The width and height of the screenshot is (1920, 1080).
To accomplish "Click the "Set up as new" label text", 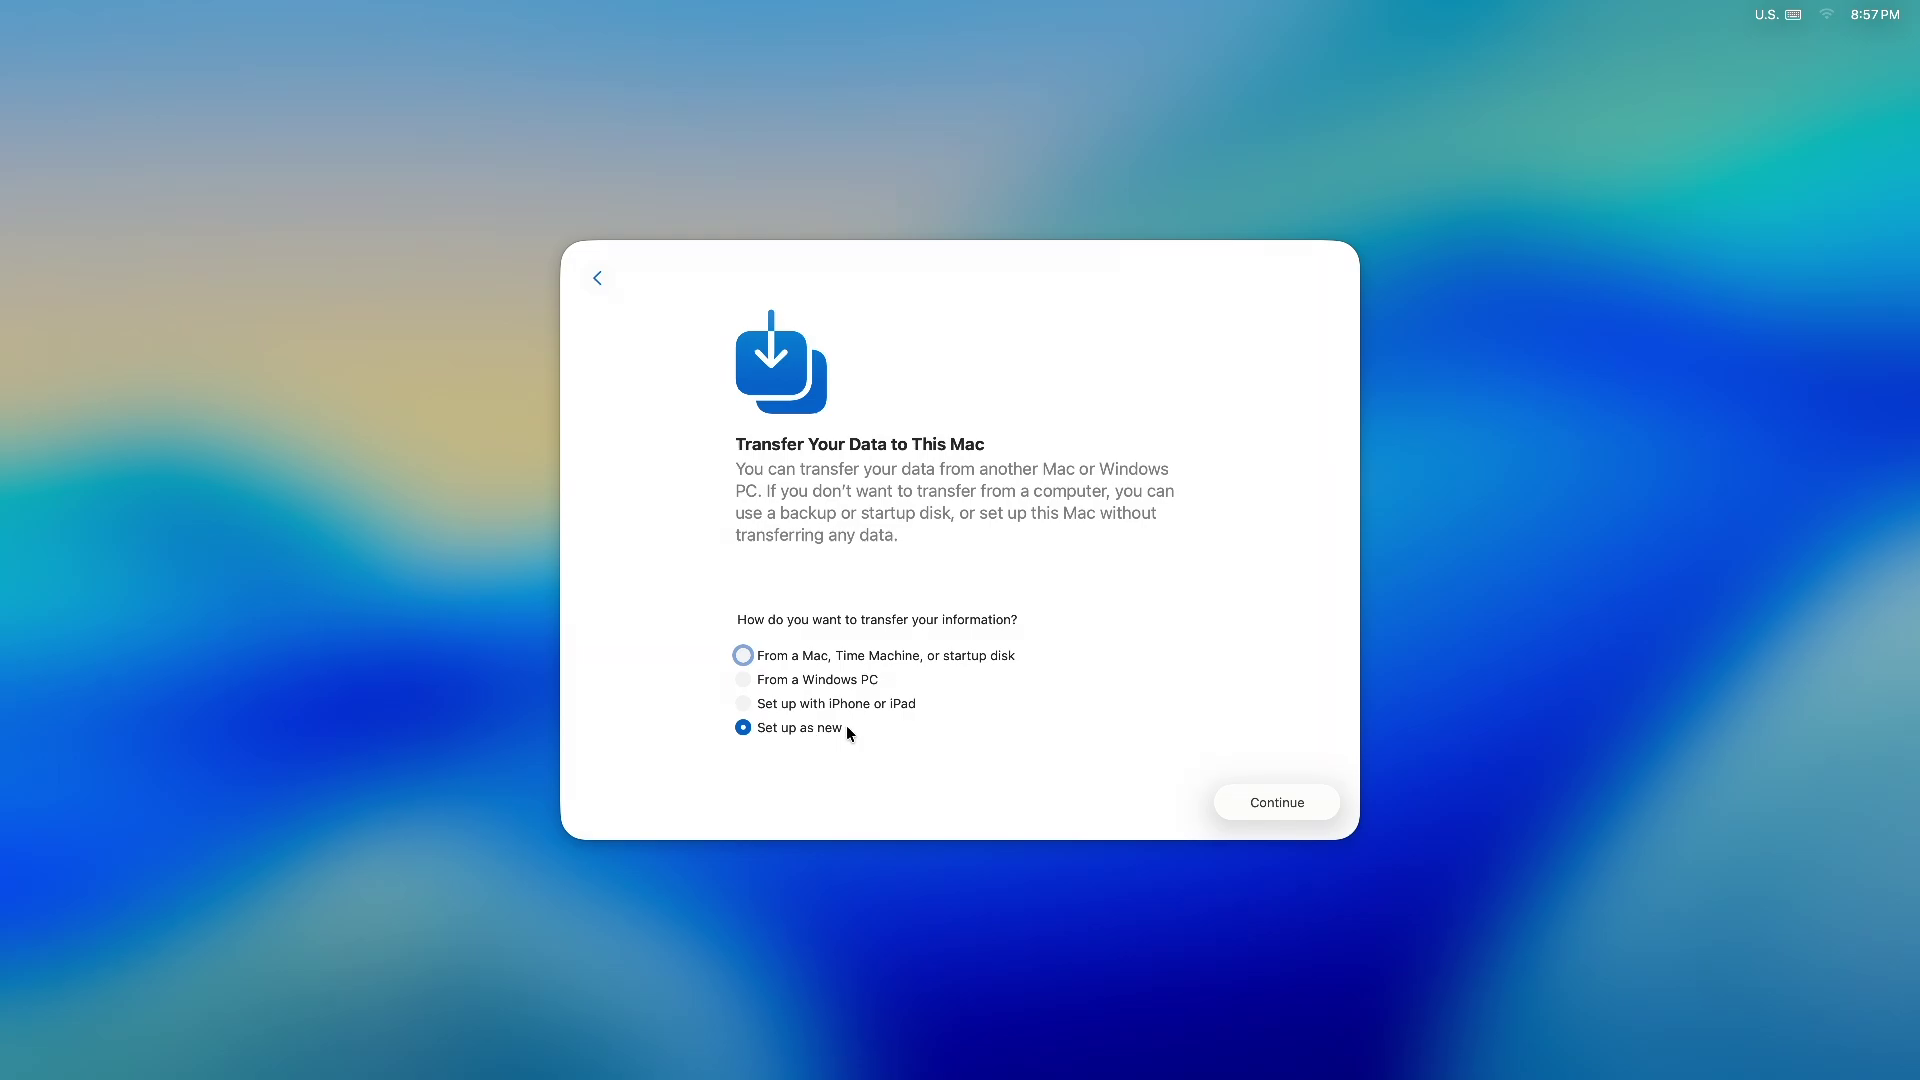I will coord(799,727).
